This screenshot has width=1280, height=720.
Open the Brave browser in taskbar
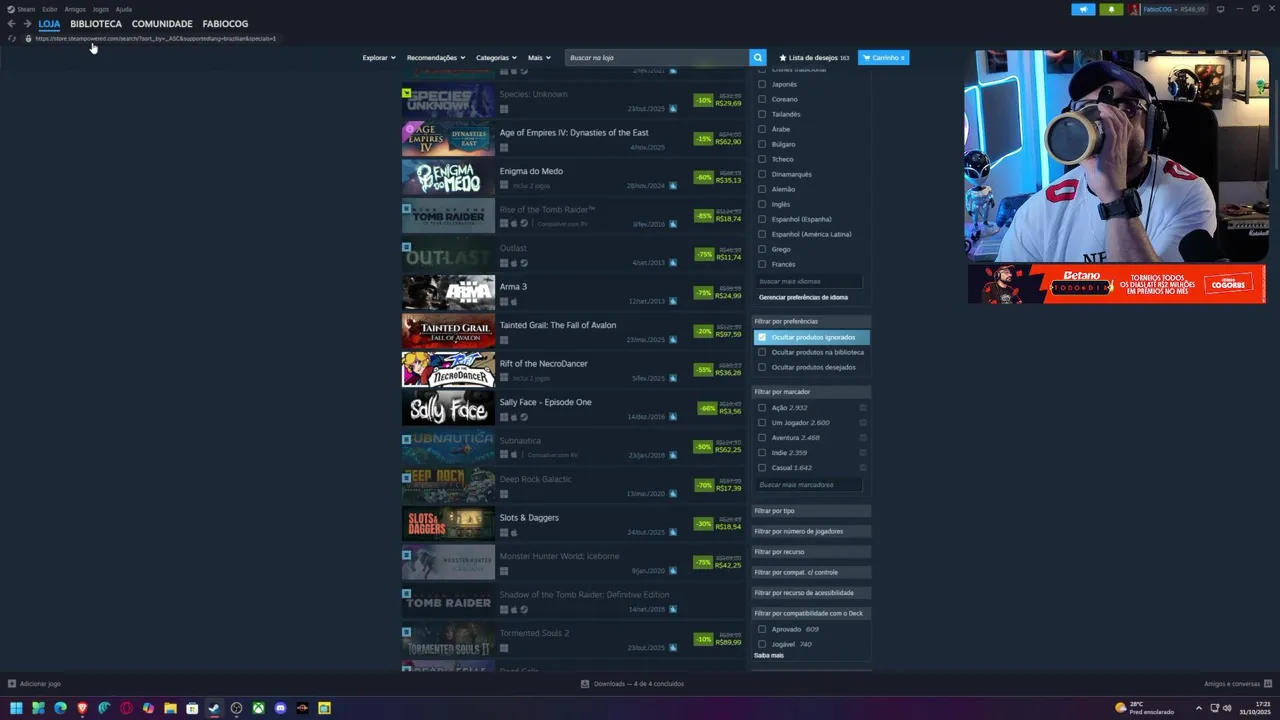(x=82, y=708)
